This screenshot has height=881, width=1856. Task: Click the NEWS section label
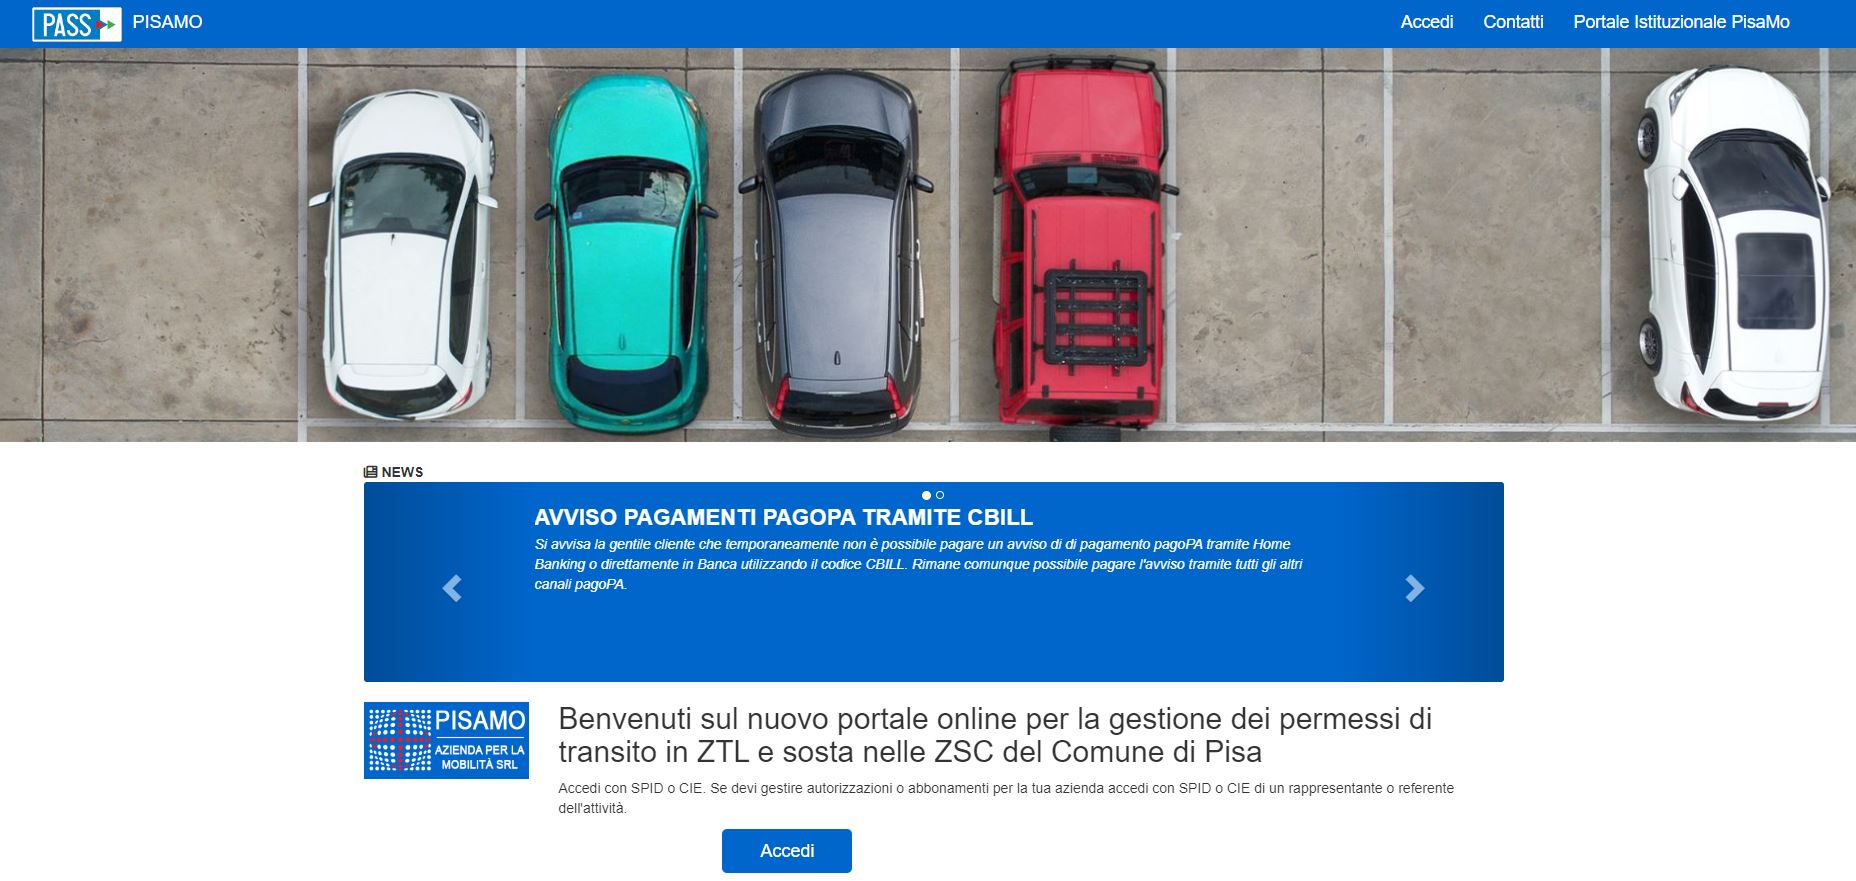click(402, 472)
